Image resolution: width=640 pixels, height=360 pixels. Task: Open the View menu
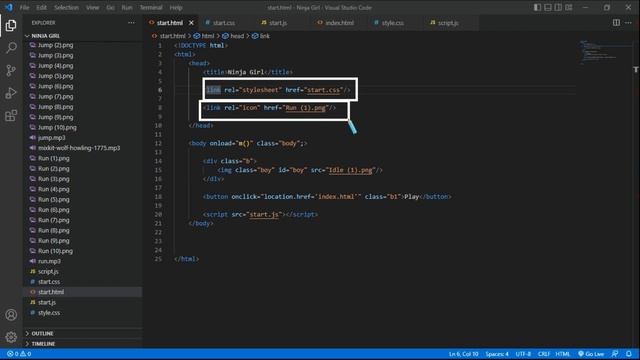click(x=93, y=7)
